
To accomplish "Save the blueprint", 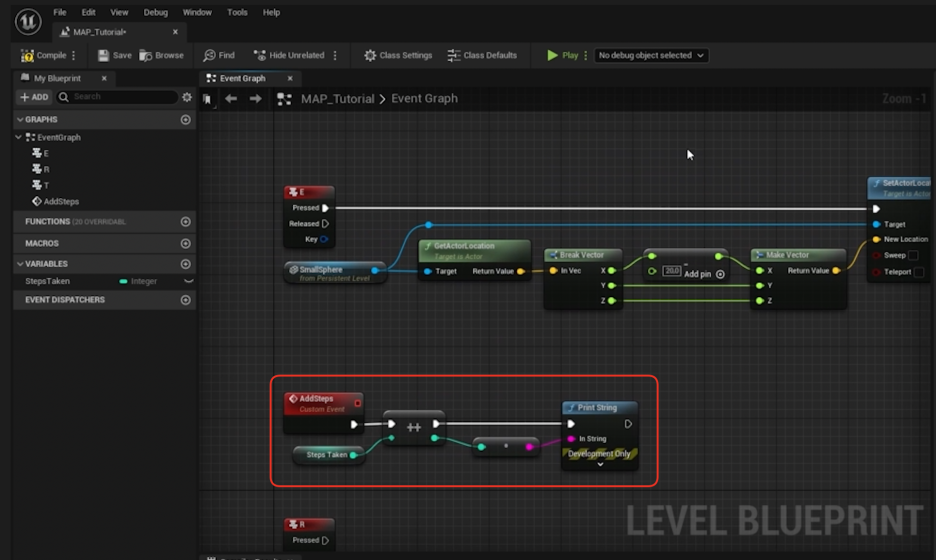I will click(x=115, y=56).
